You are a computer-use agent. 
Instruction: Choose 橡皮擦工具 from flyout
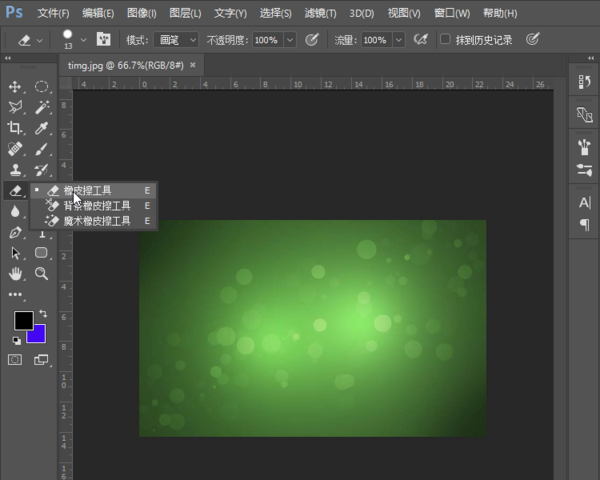coord(93,190)
